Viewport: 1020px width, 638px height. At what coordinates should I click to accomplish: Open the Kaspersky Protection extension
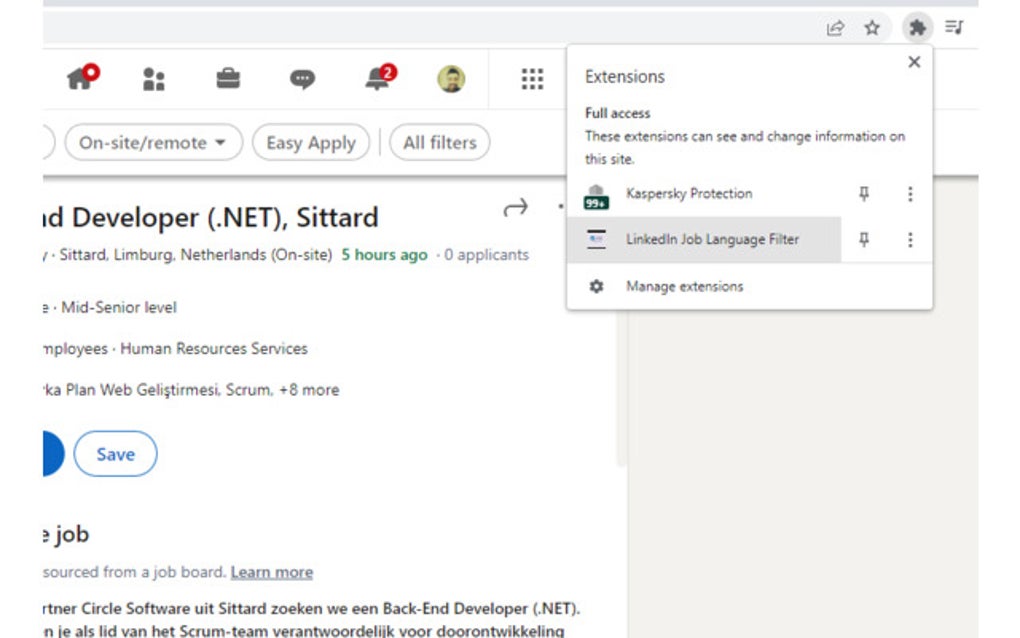[x=689, y=194]
